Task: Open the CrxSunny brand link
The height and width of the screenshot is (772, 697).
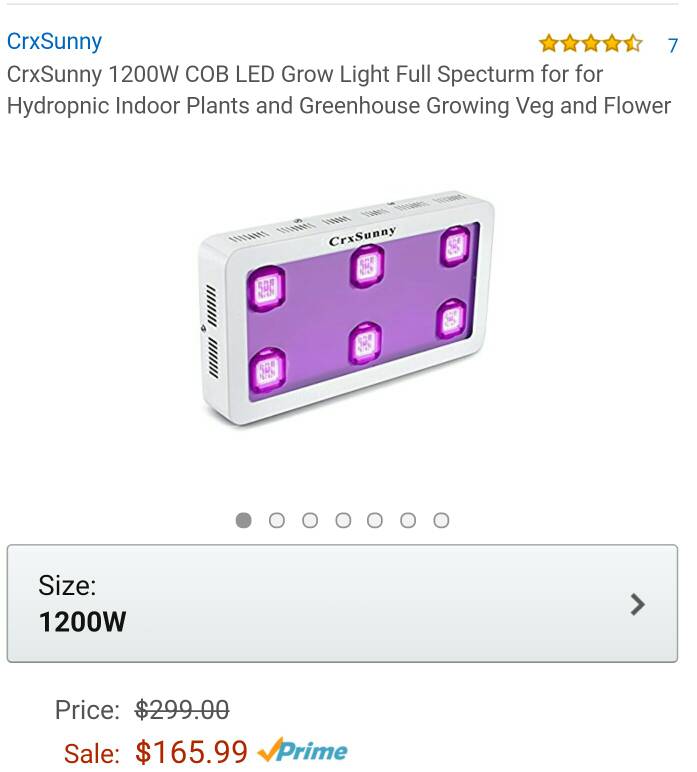Action: click(x=54, y=41)
